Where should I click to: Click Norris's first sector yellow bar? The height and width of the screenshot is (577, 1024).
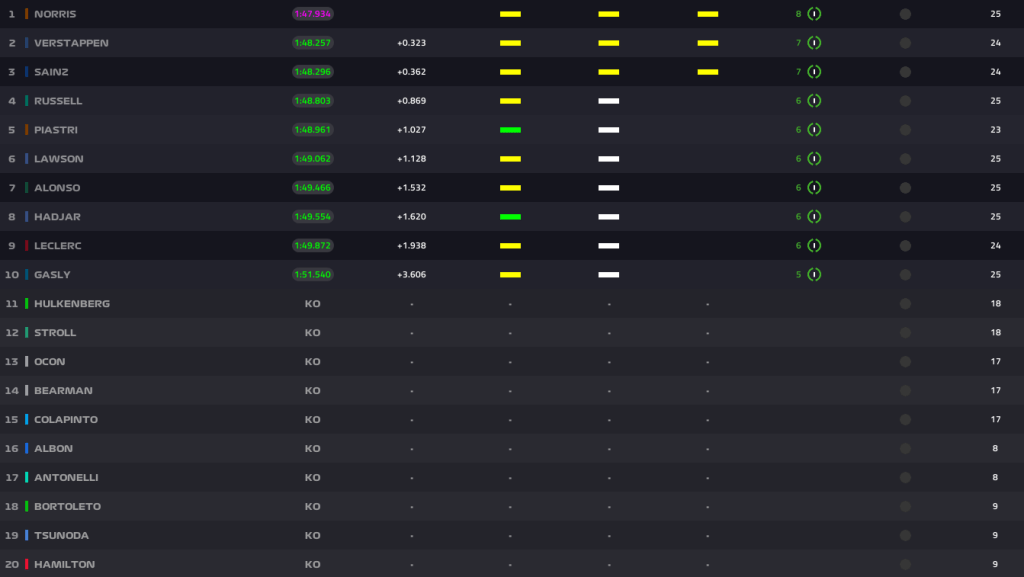click(x=510, y=14)
